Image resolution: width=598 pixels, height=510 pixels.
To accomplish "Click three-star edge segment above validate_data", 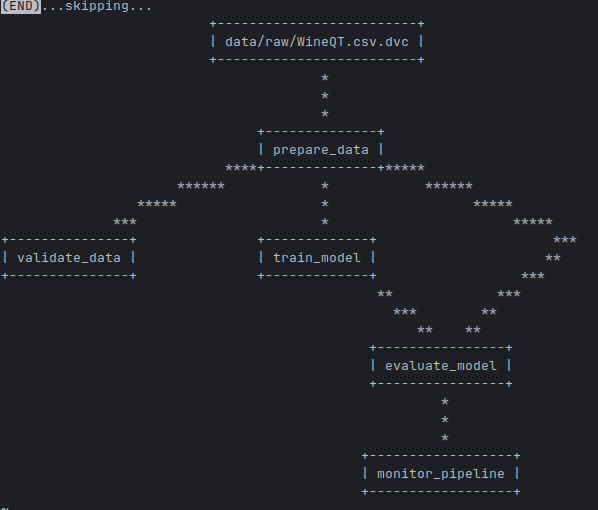I will pos(125,222).
